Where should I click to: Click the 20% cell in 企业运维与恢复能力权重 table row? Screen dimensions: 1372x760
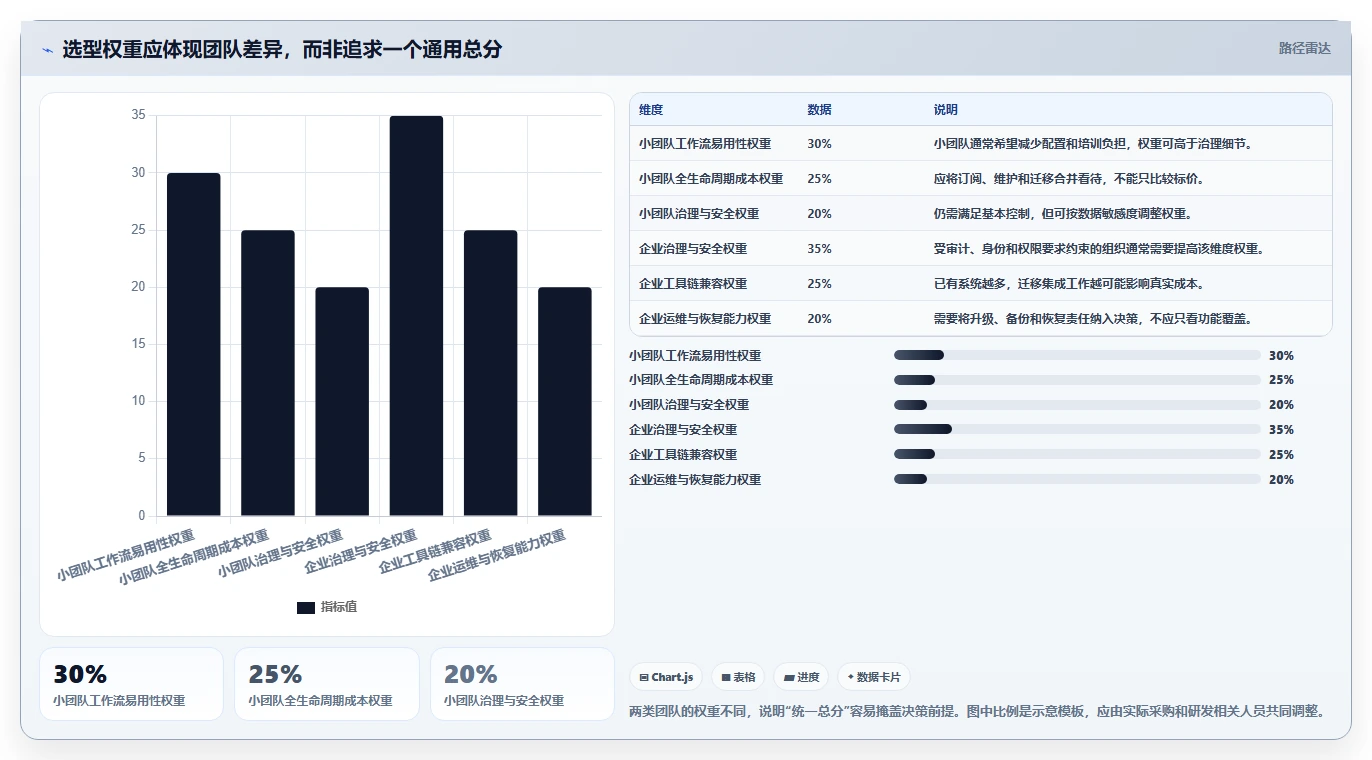click(819, 319)
